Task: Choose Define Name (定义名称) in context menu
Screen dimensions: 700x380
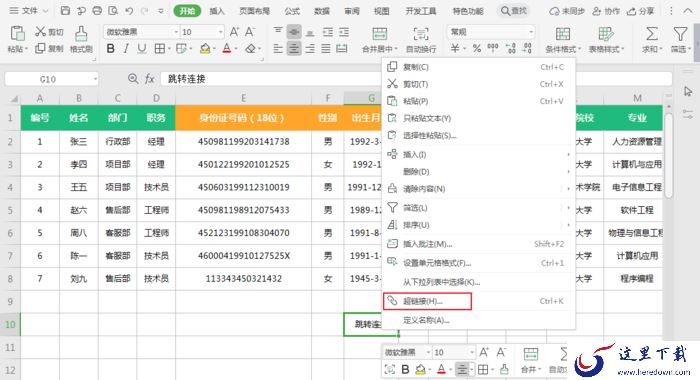Action: (478, 320)
